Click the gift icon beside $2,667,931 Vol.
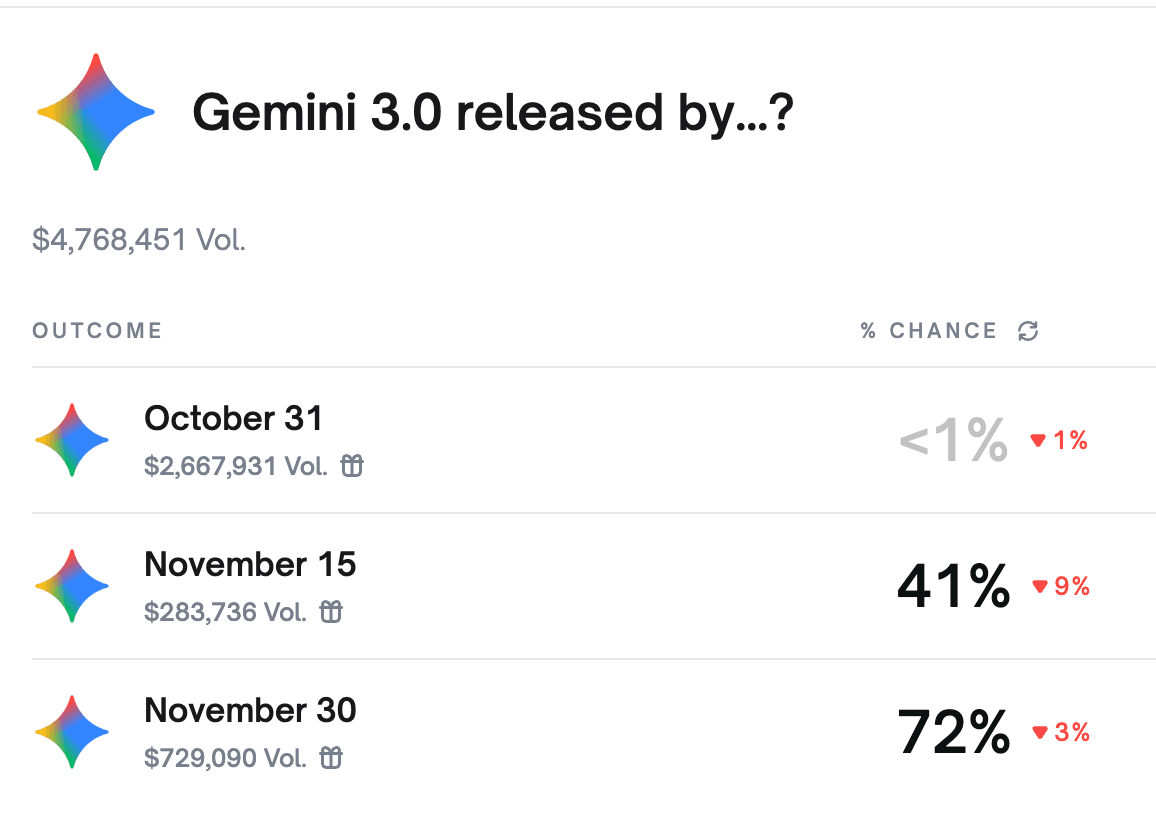The image size is (1156, 828). pyautogui.click(x=352, y=466)
